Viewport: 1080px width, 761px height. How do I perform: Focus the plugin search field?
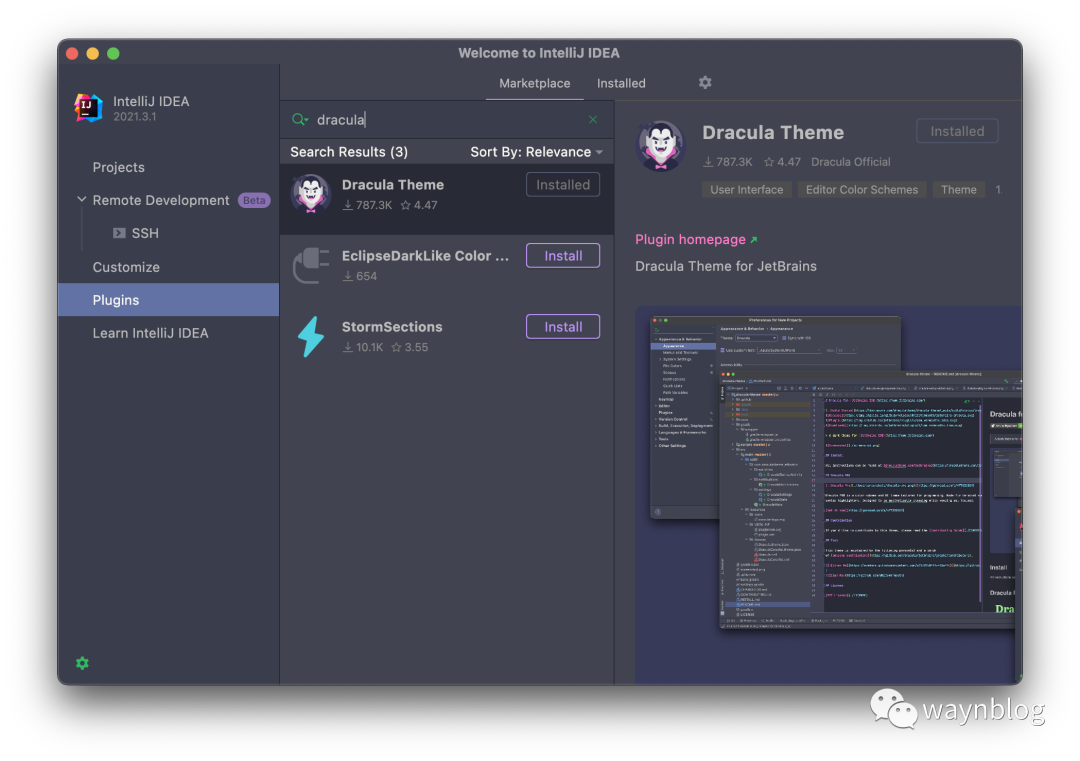point(448,120)
